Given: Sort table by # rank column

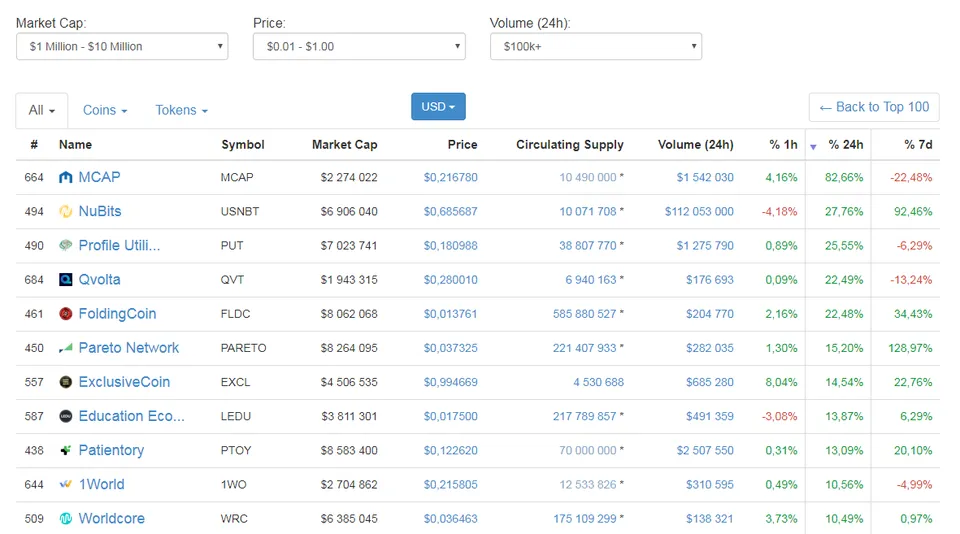Looking at the screenshot, I should pos(34,145).
